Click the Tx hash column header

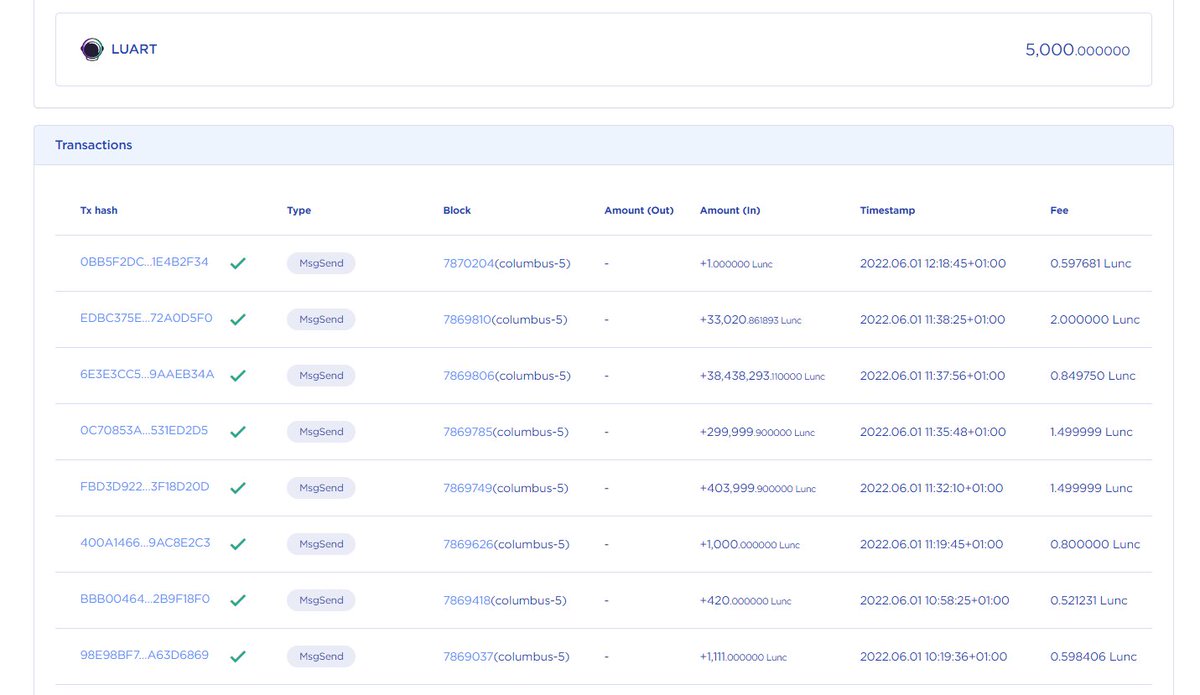coord(99,210)
